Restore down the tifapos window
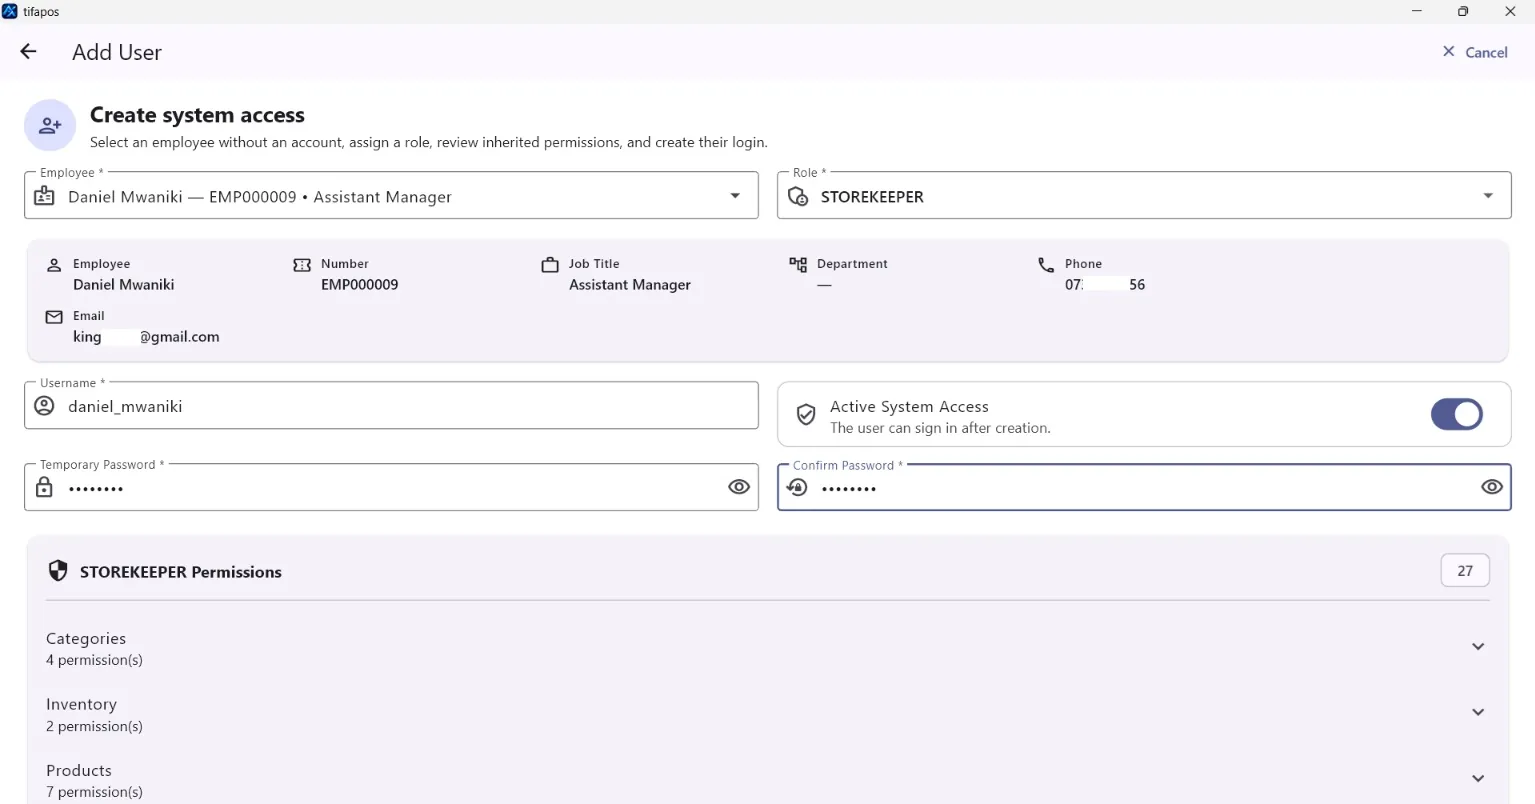The height and width of the screenshot is (804, 1535). [1463, 11]
